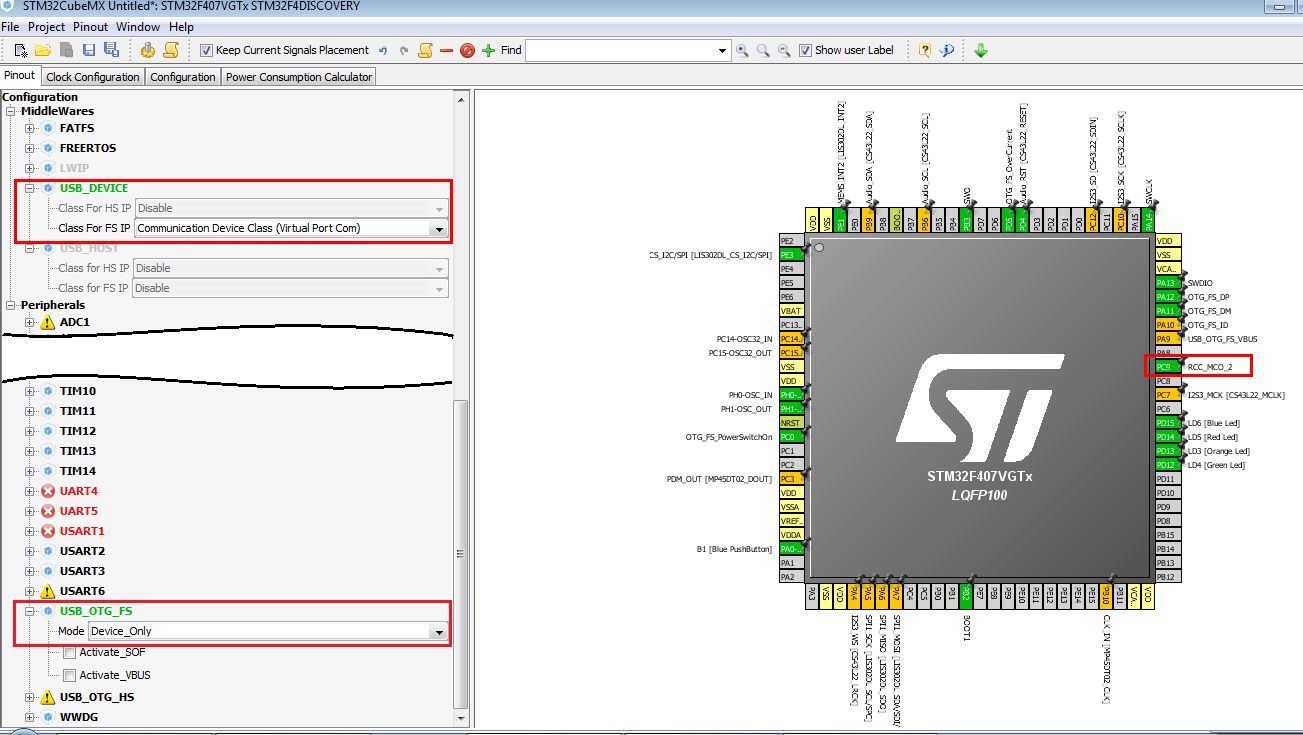Click the TIM10 peripheral cube icon
Screen dimensions: 1303x735
click(47, 391)
